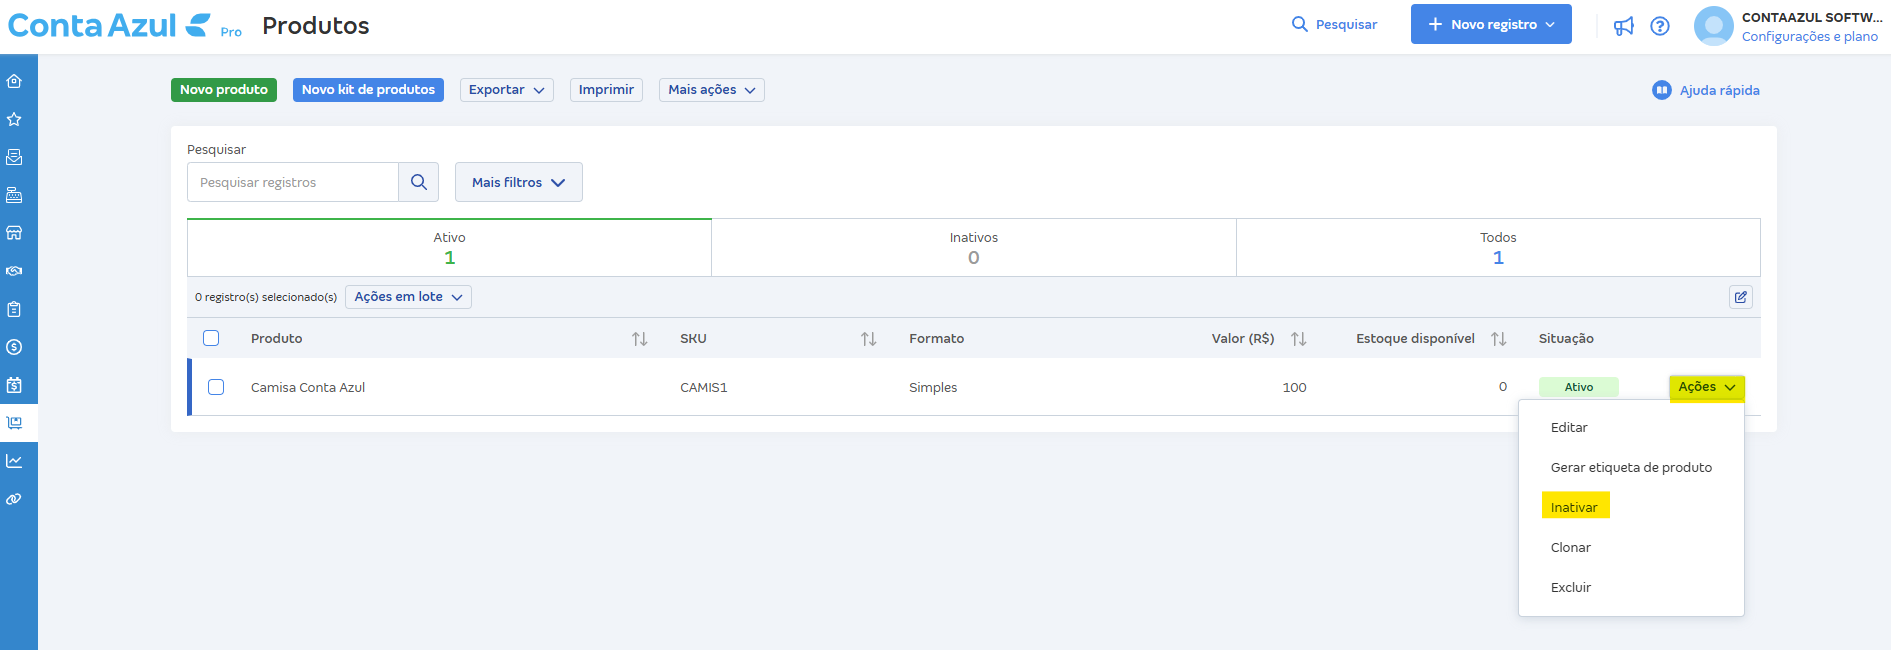Click the magnifier button beside the search field
The width and height of the screenshot is (1891, 650).
click(418, 182)
